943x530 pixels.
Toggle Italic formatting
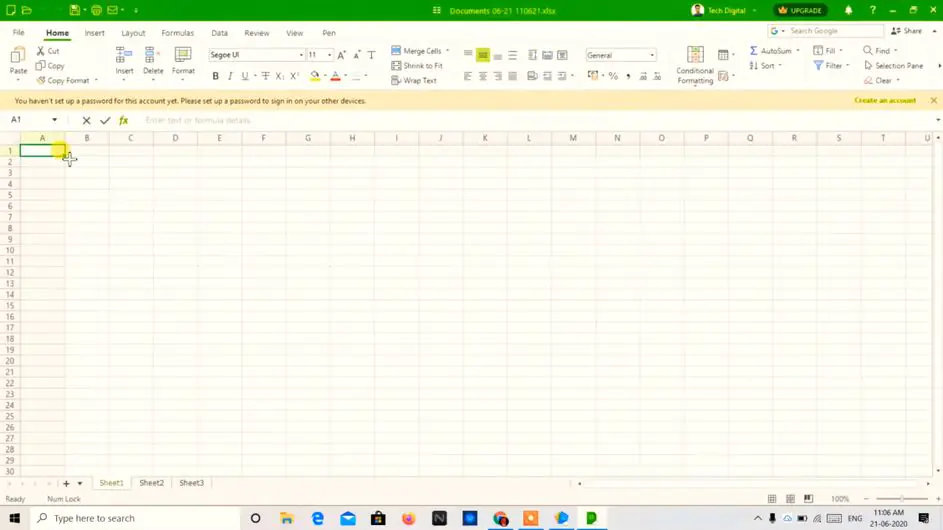(x=230, y=76)
